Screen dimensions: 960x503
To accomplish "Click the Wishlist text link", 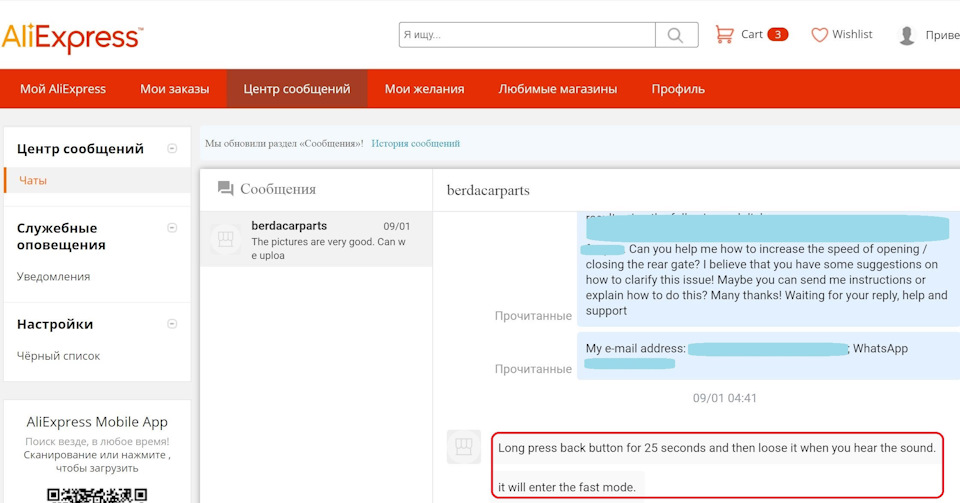I will tap(852, 34).
